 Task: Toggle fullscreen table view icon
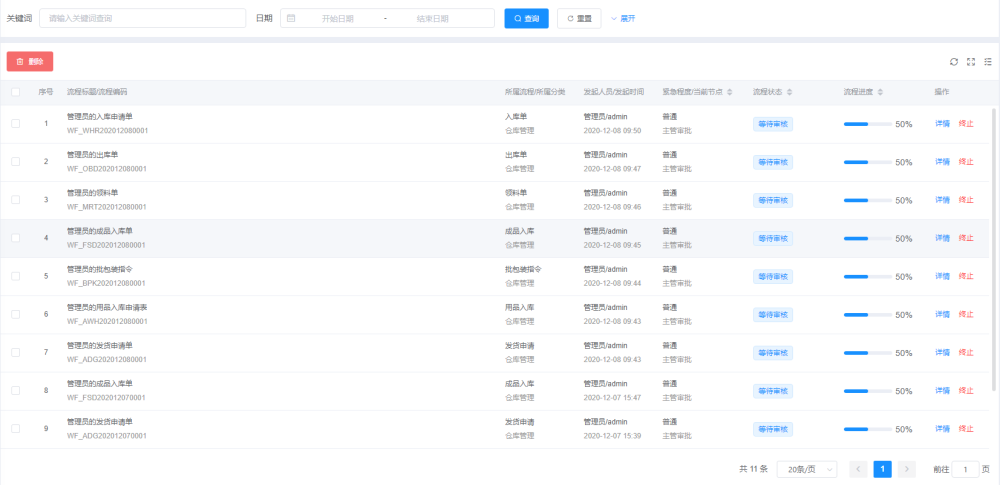coord(971,62)
